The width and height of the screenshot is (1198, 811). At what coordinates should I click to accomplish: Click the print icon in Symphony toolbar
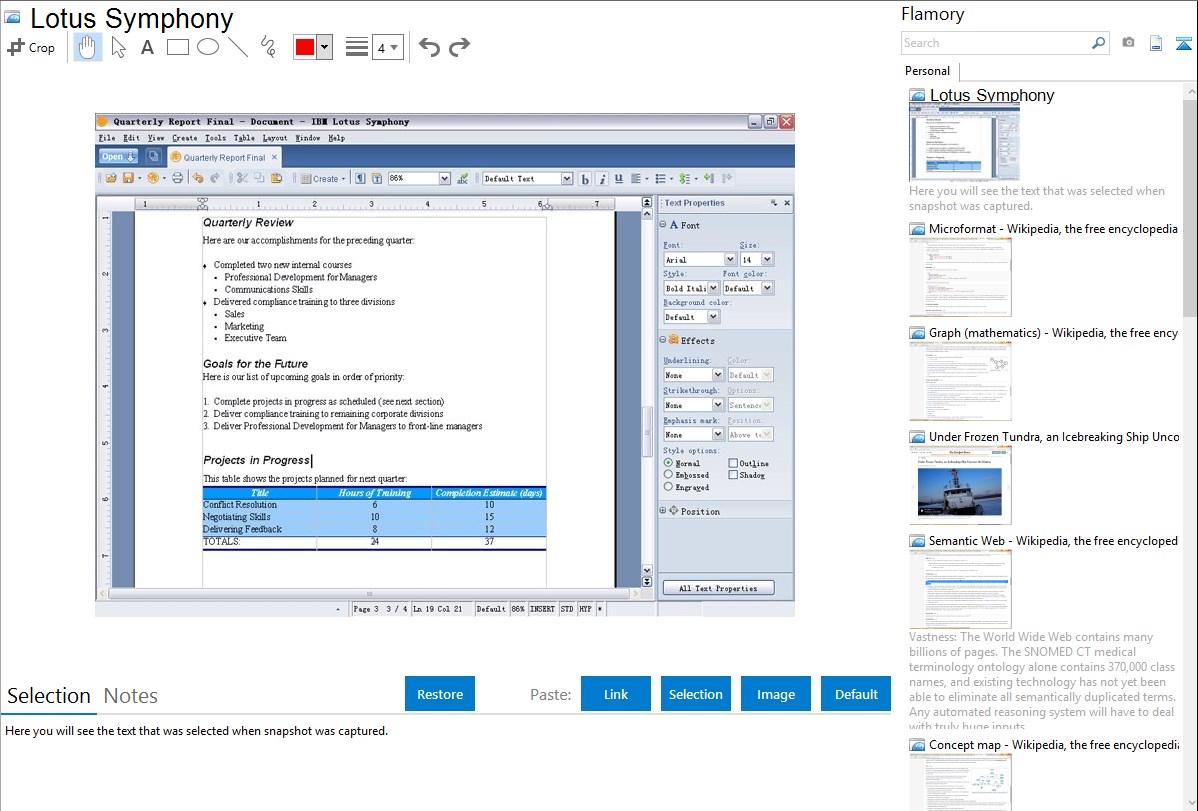177,178
